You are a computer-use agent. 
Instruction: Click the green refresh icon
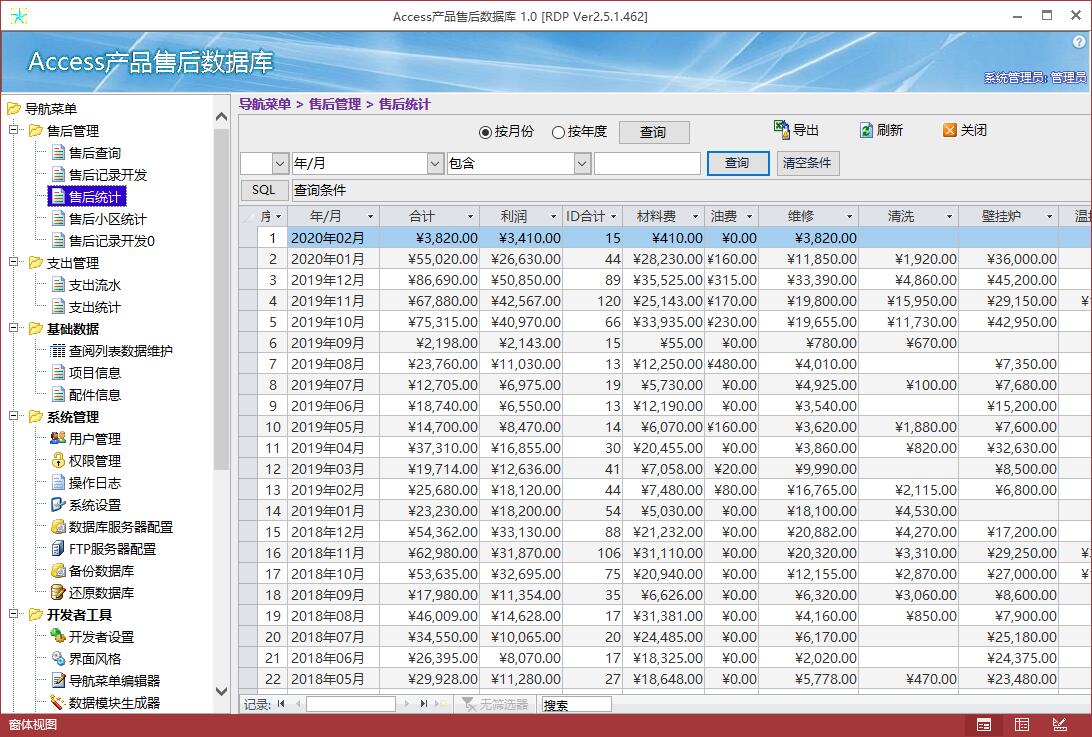866,130
